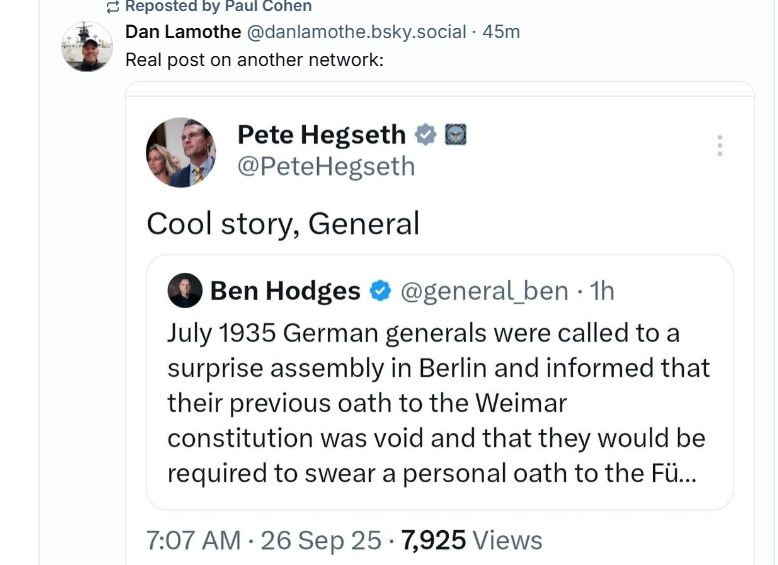Click the 7:07 AM · 26 Sep 25 timestamp
This screenshot has width=778, height=565.
tap(264, 541)
